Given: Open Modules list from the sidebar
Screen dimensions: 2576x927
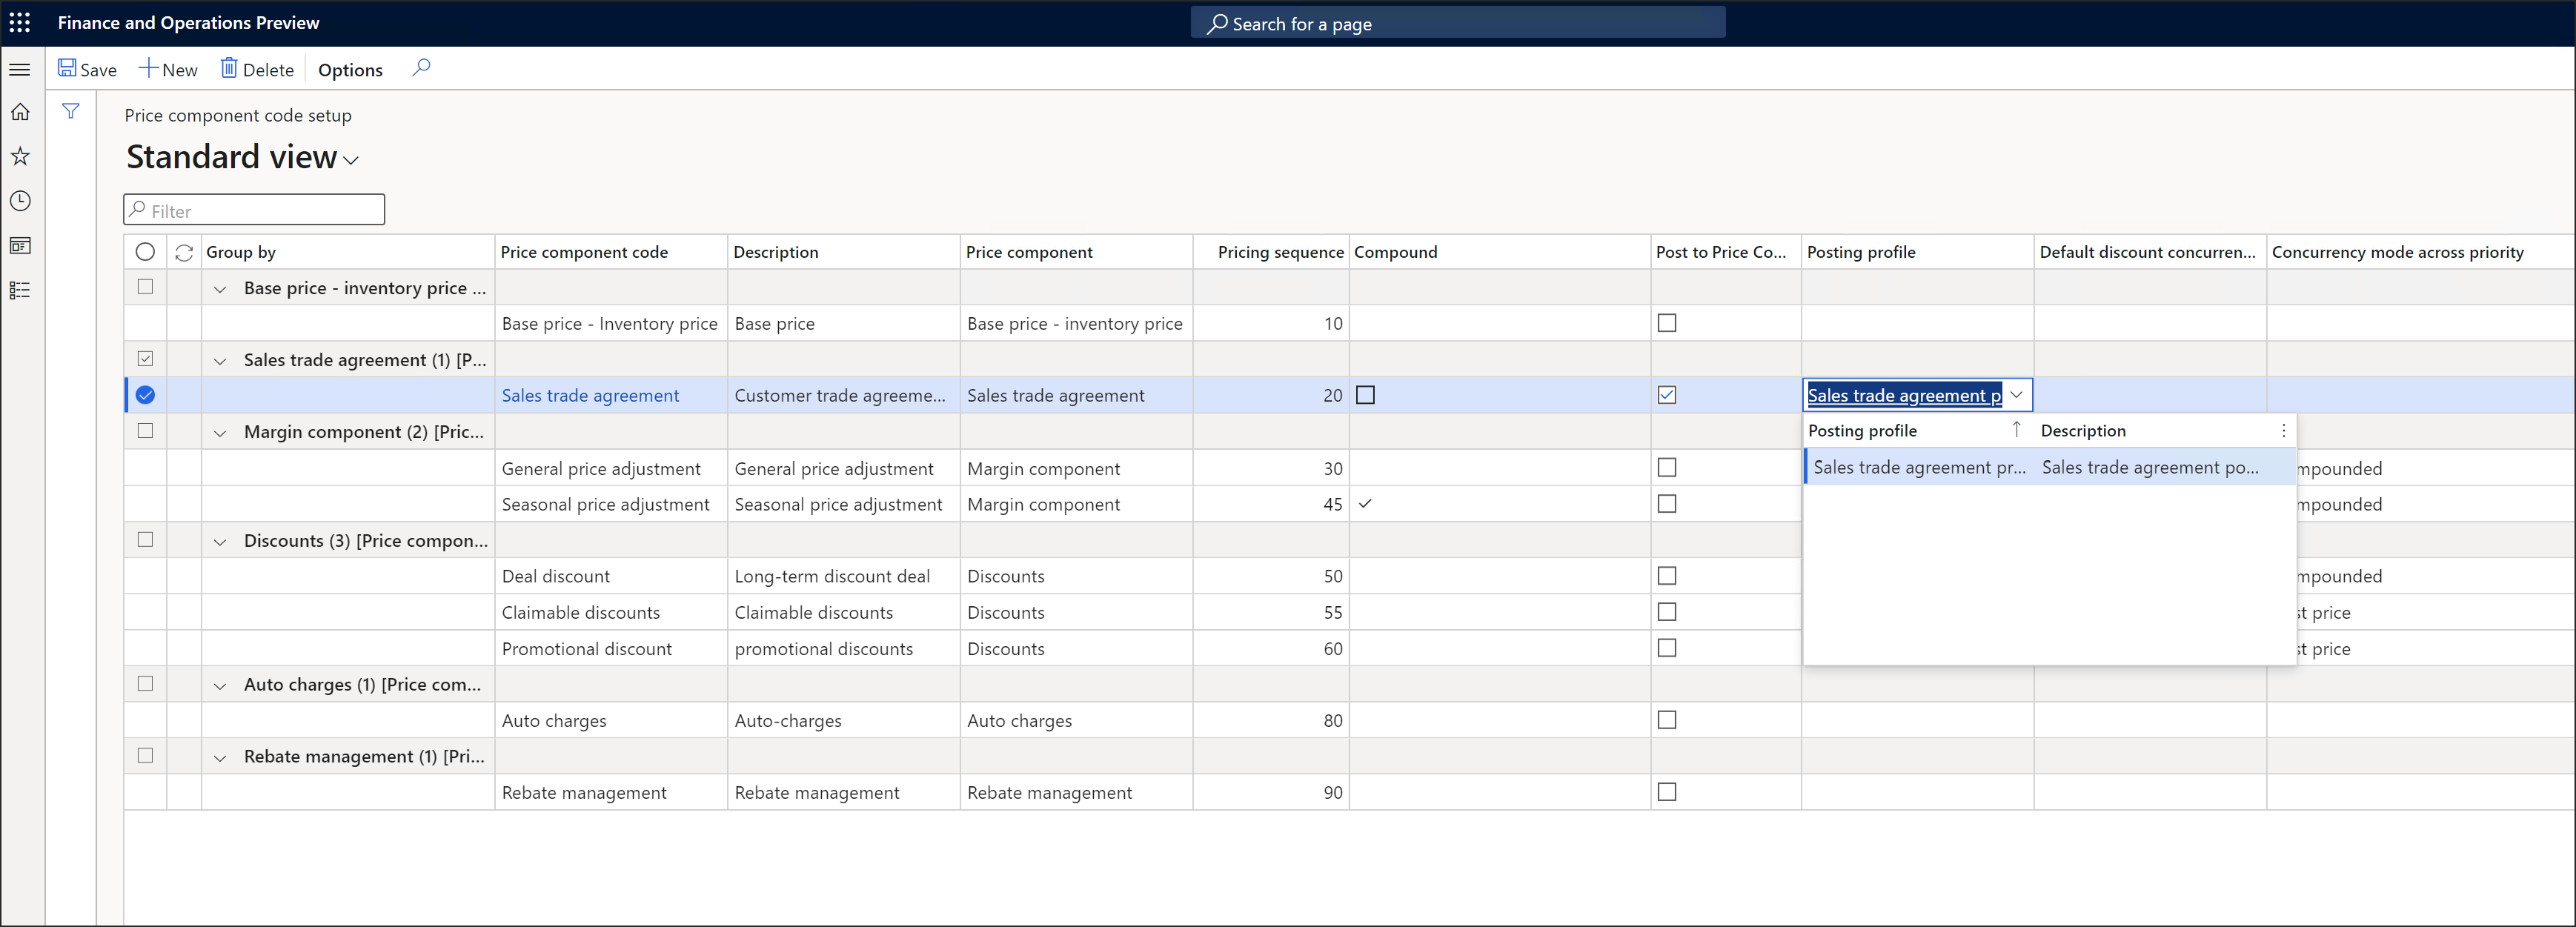Looking at the screenshot, I should click(x=20, y=290).
